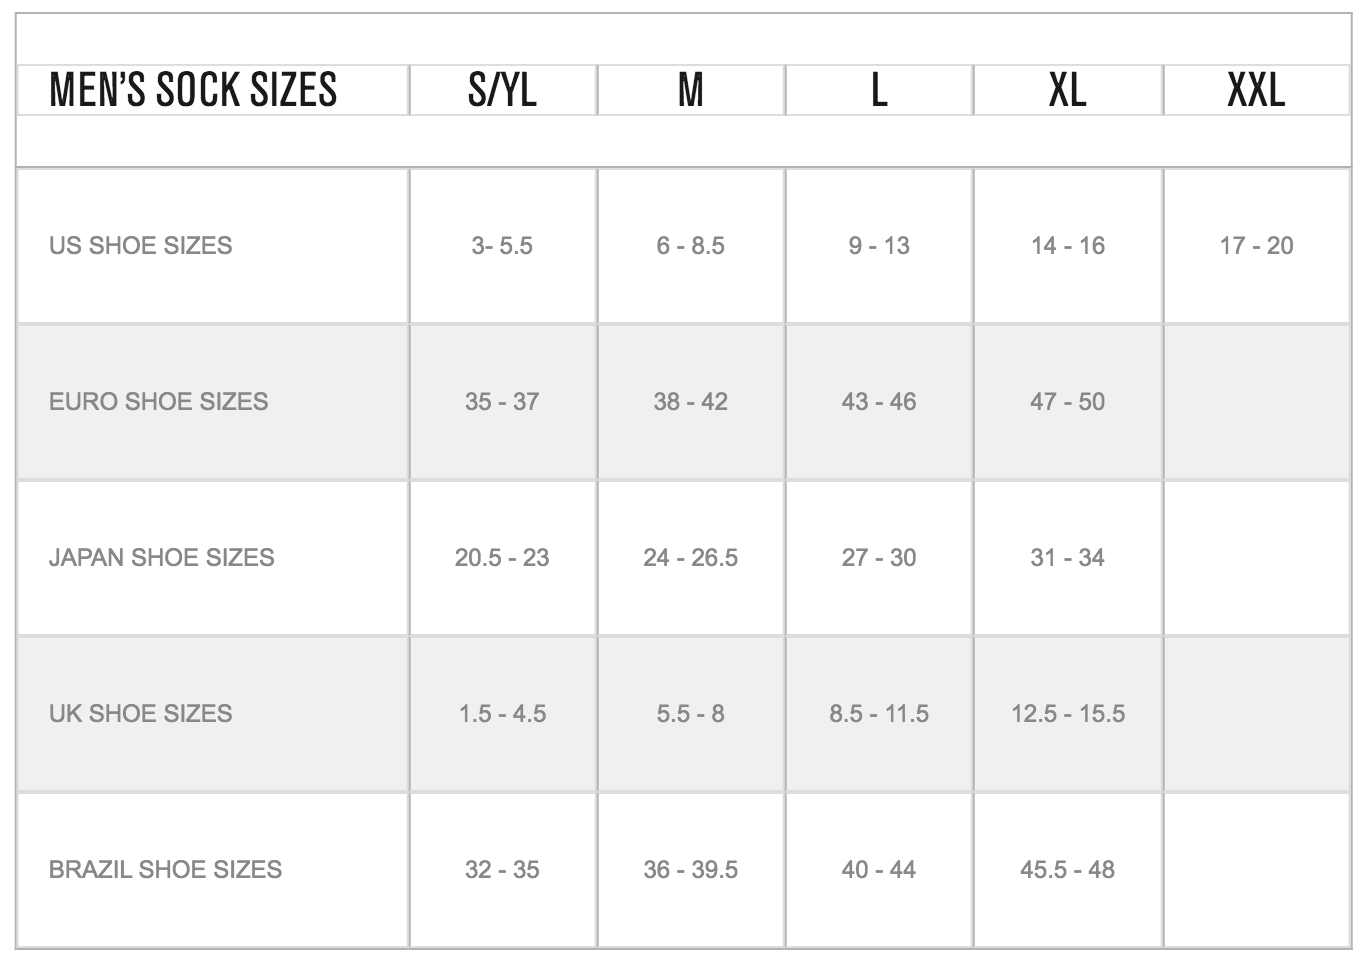Select the US 9 - 13 cell
Viewport: 1368px width, 966px height.
pyautogui.click(x=879, y=246)
